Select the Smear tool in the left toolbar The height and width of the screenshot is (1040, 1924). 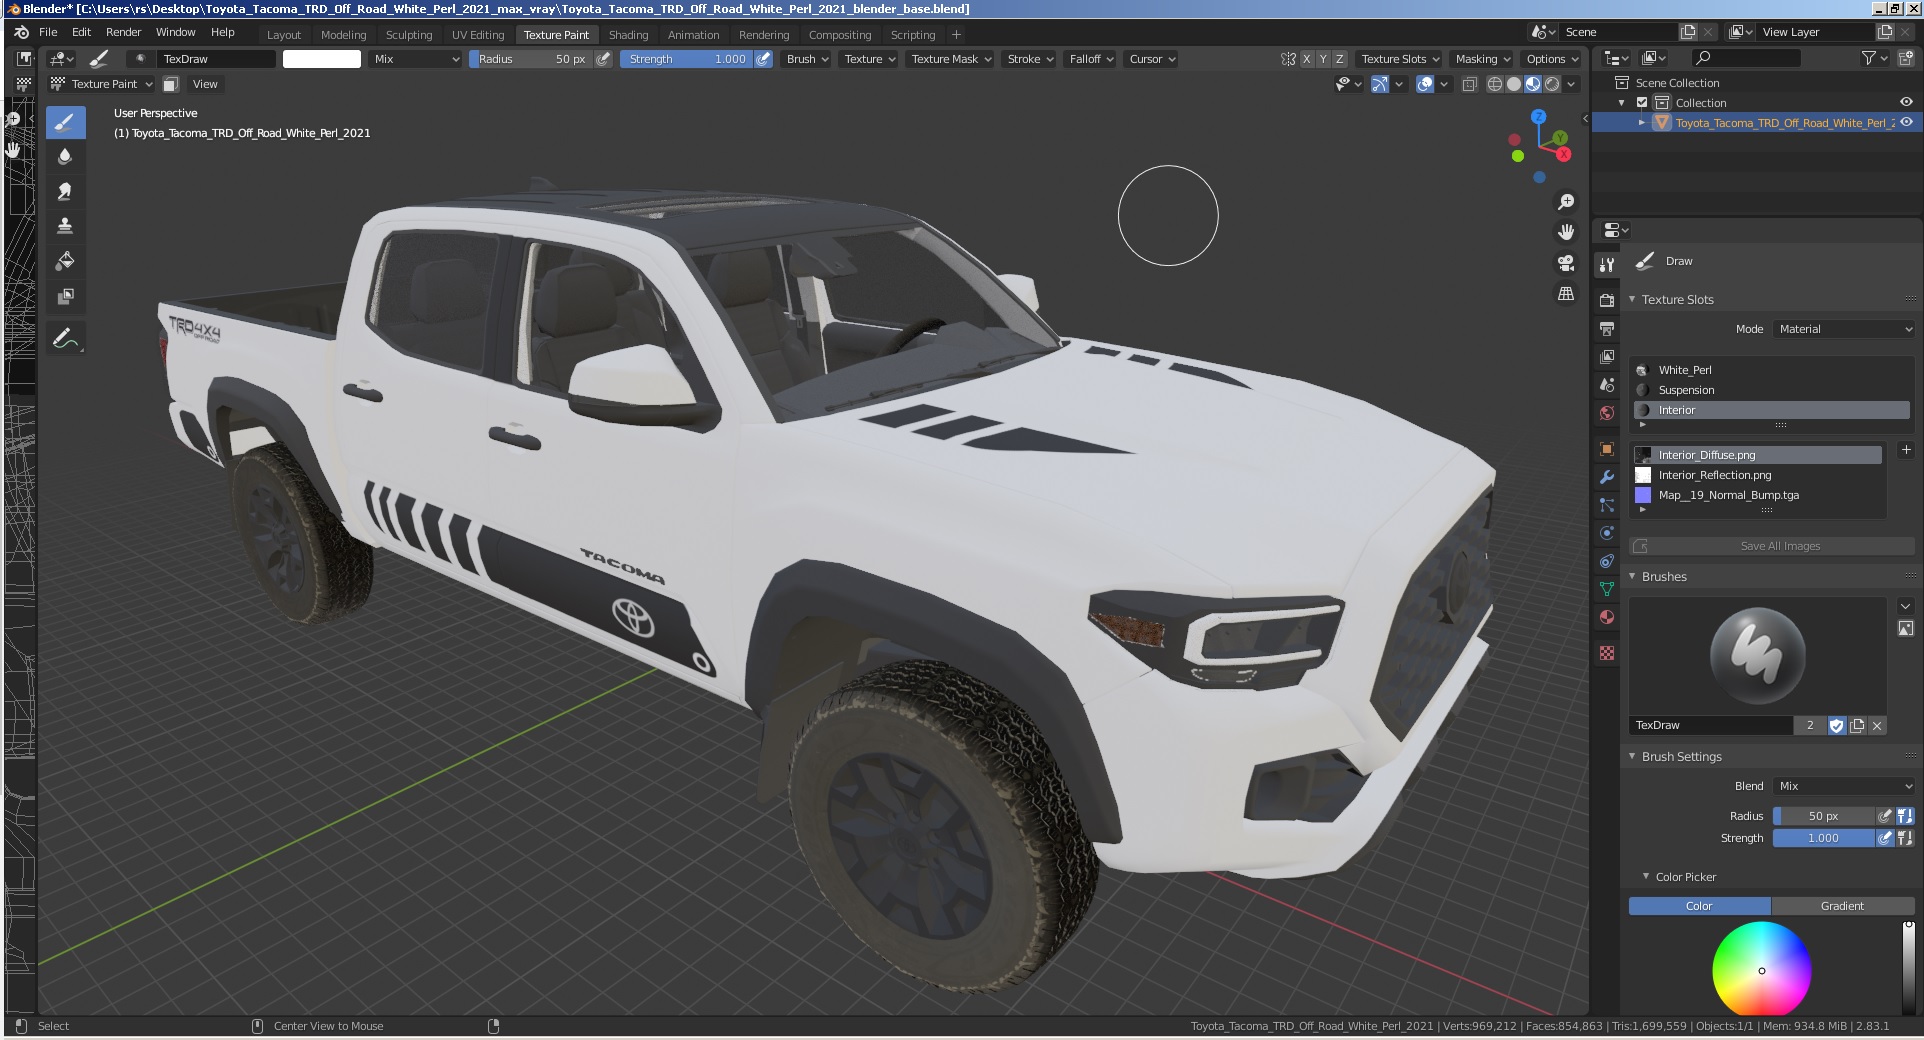65,191
